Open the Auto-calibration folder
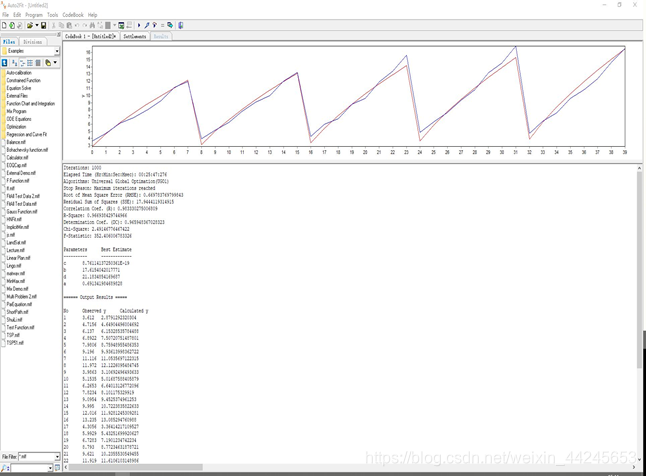This screenshot has width=646, height=476. coord(19,73)
